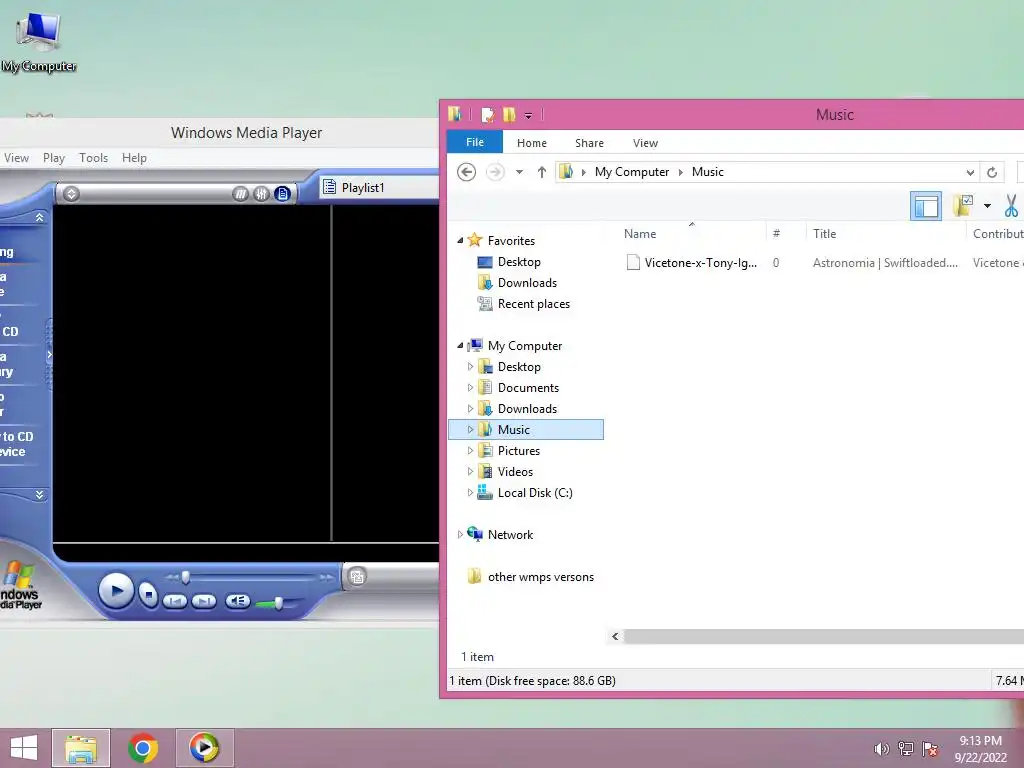
Task: Open the Windows Start button
Action: [x=24, y=748]
